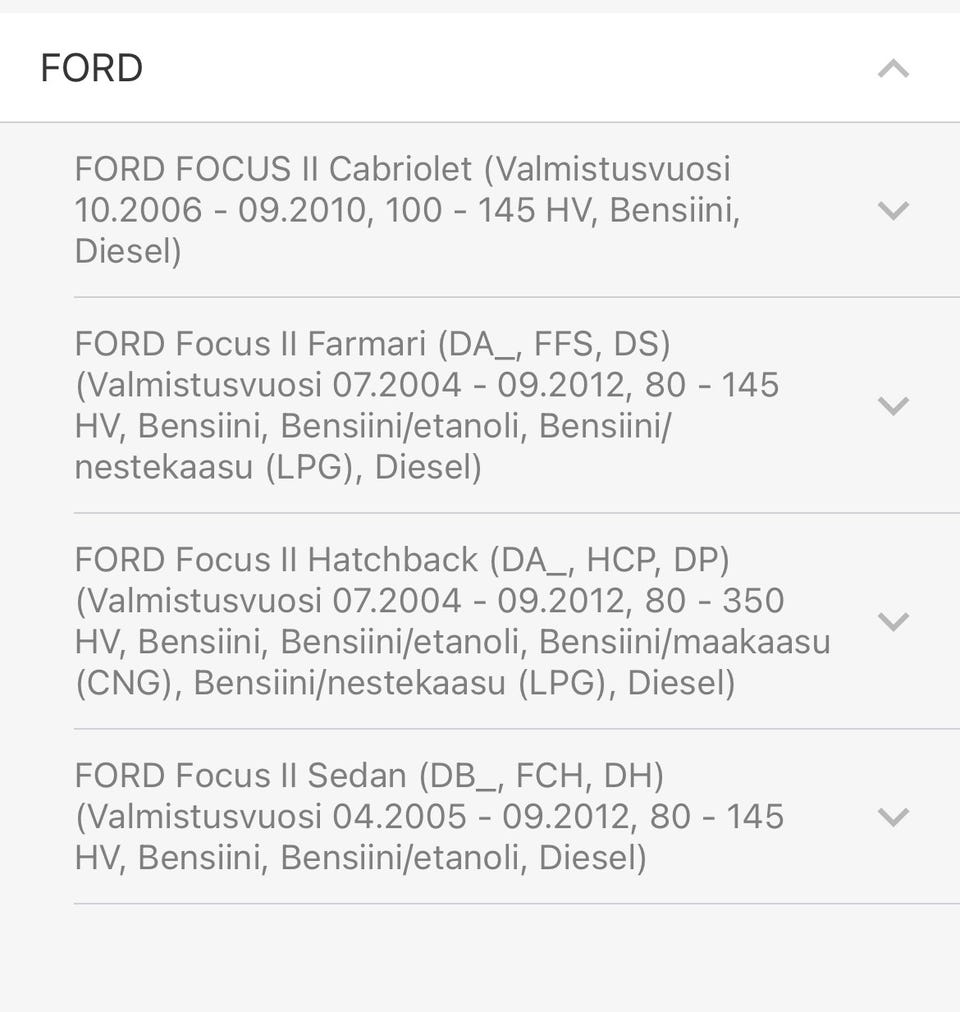This screenshot has height=1012, width=960.
Task: Pick the FORD Focus II Hatchback title
Action: 276,560
